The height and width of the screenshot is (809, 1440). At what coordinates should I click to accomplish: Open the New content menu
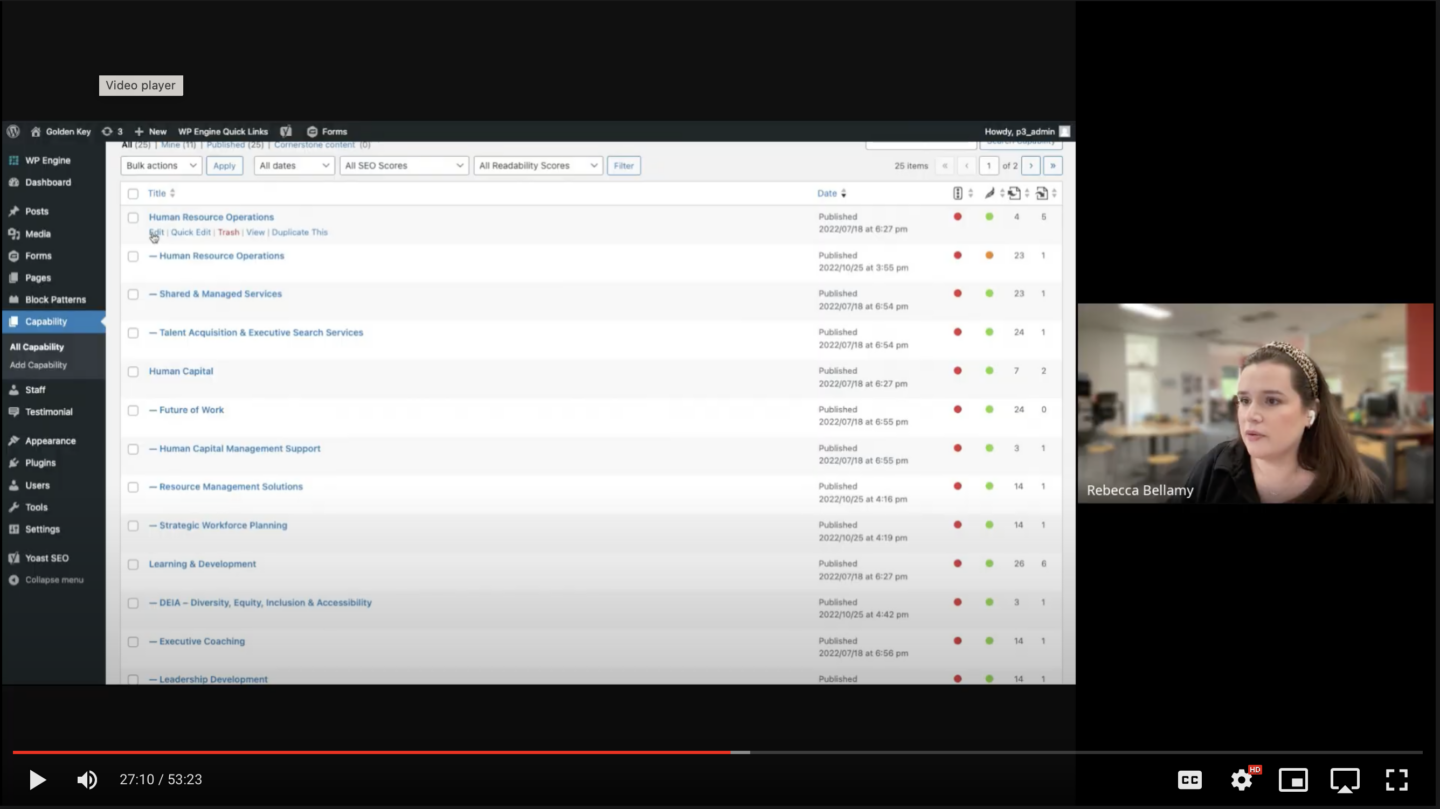(151, 131)
